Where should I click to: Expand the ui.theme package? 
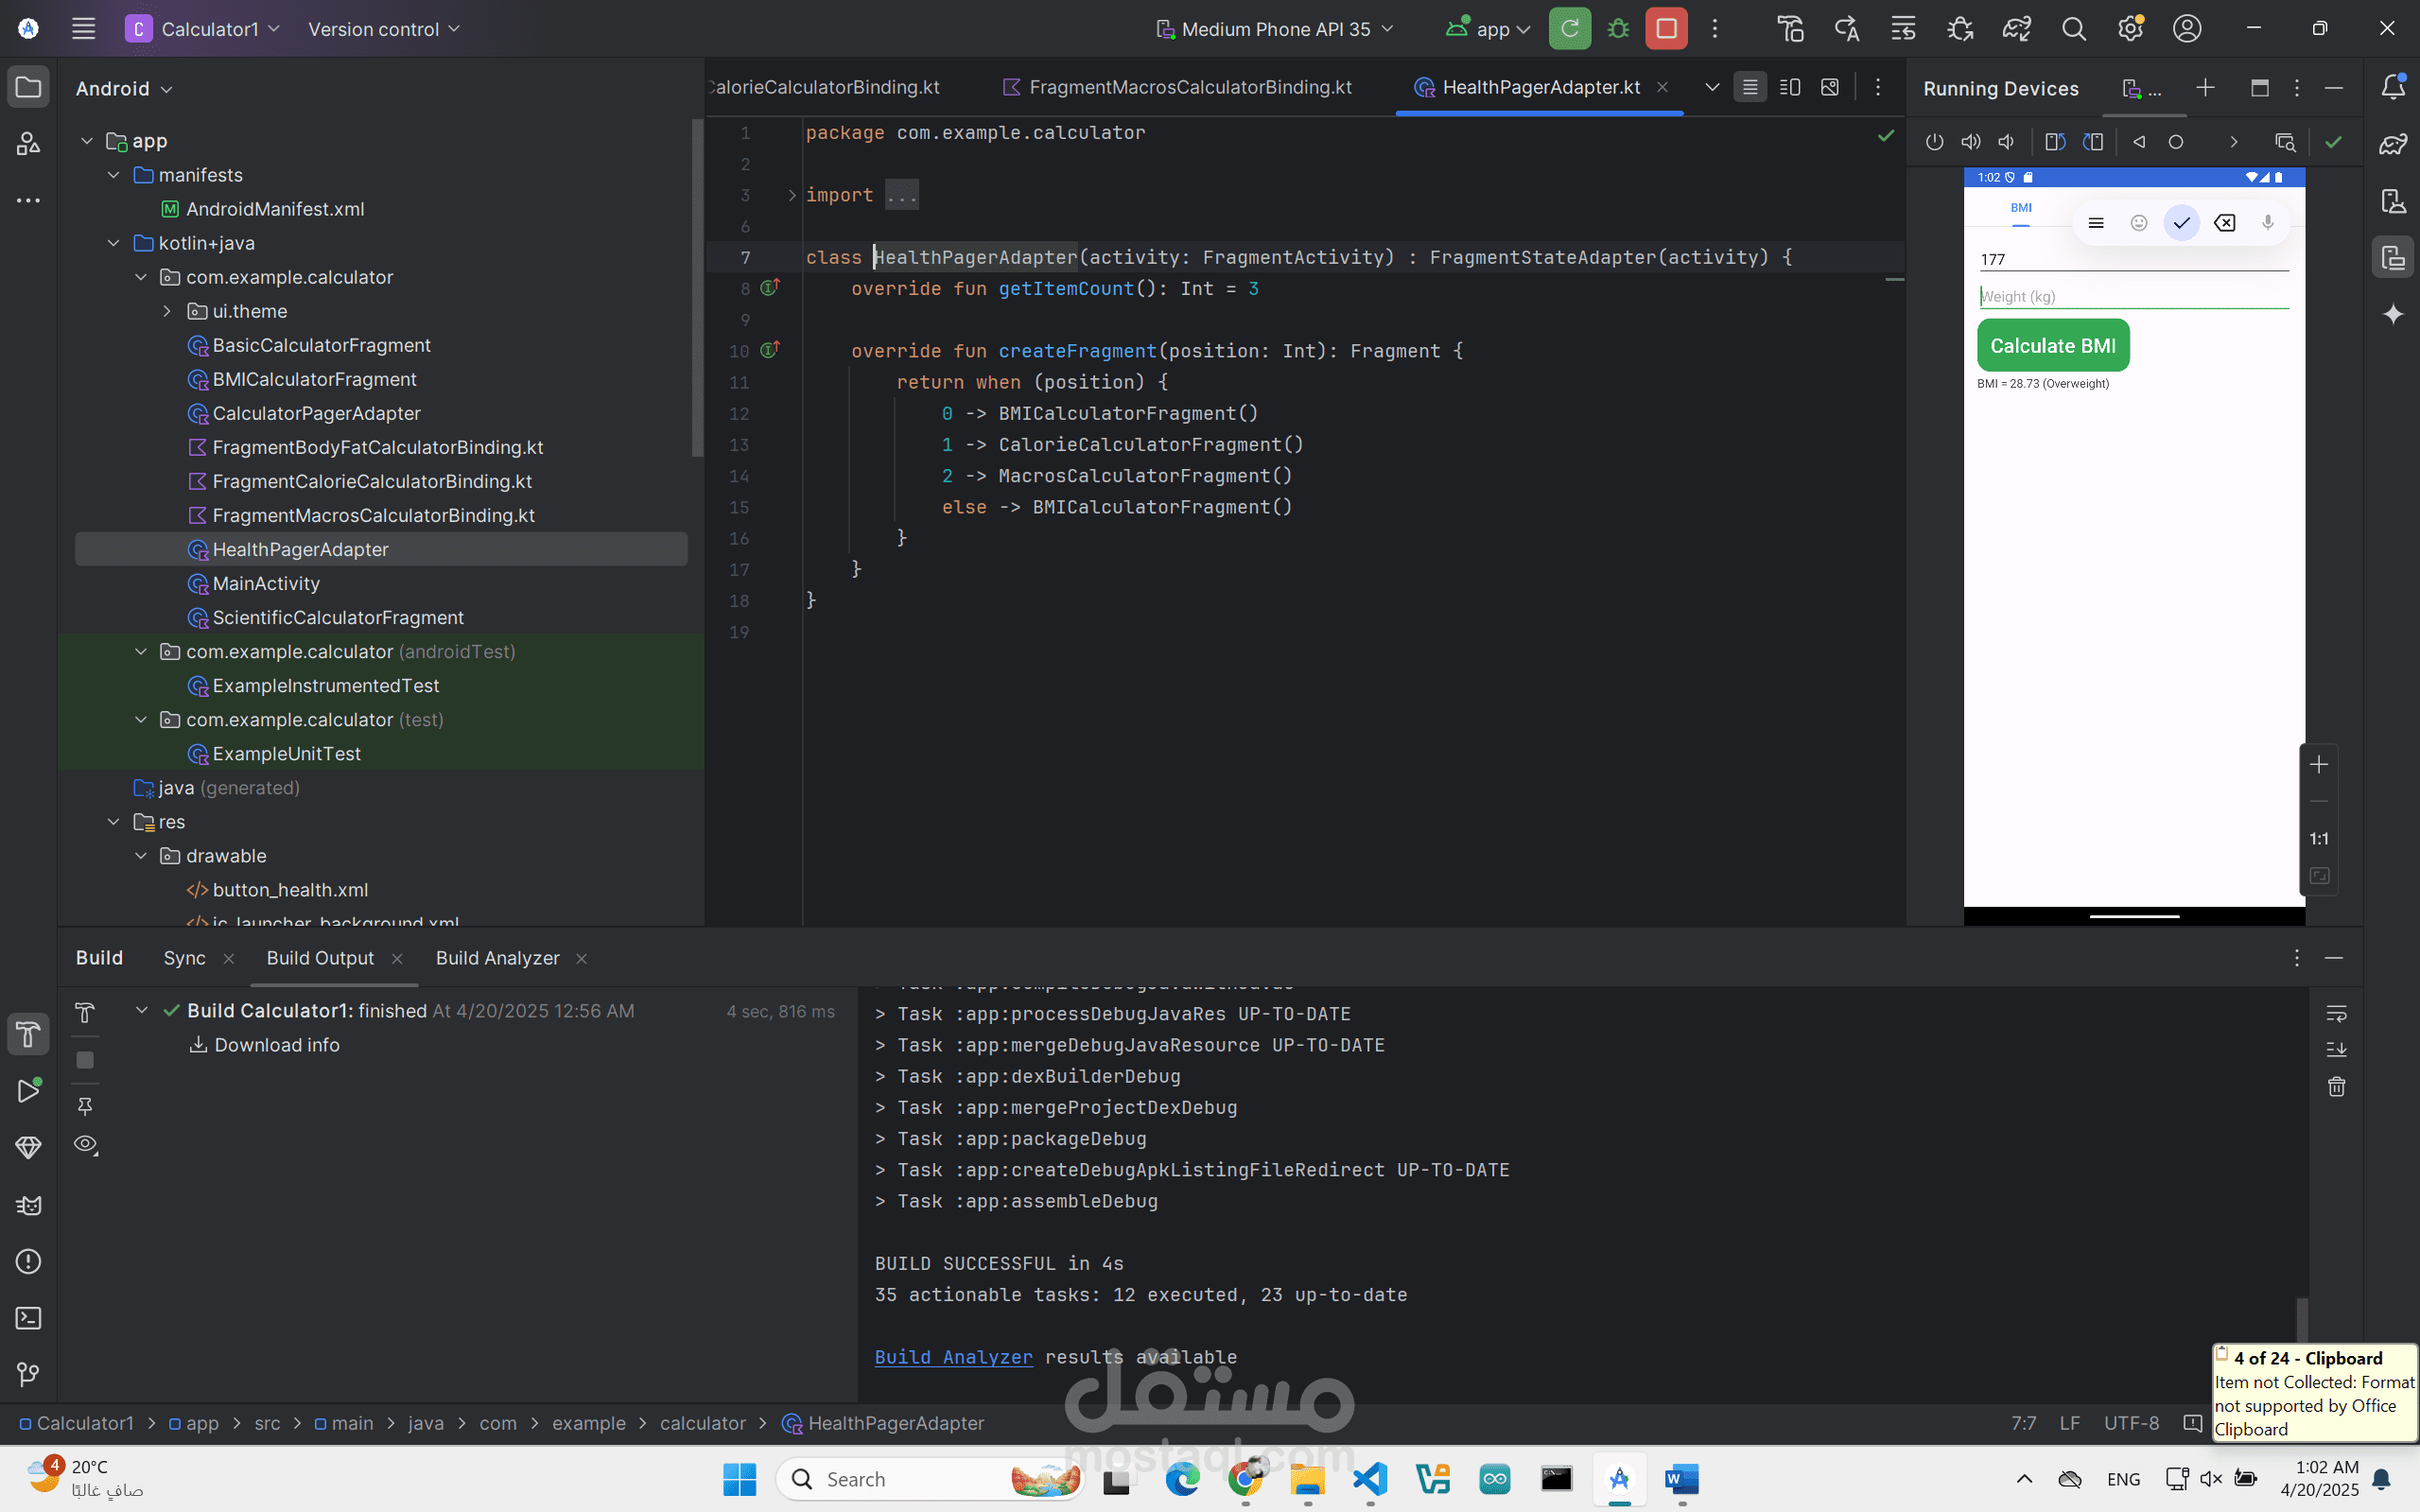tap(167, 311)
